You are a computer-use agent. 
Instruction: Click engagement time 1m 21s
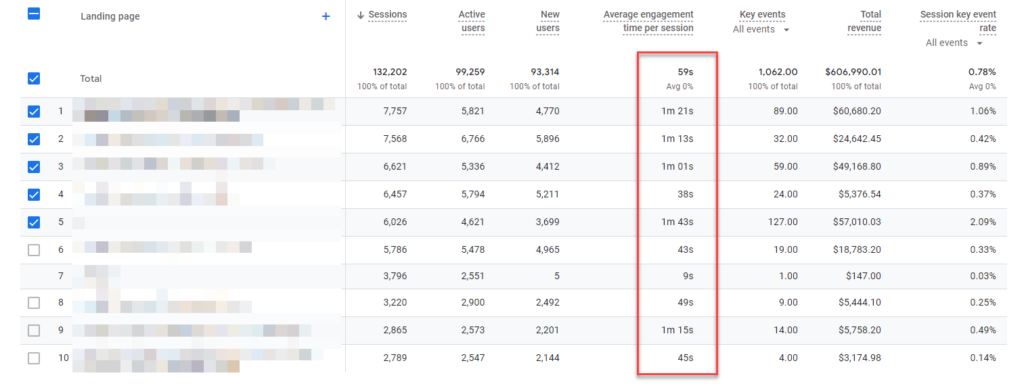coord(677,112)
